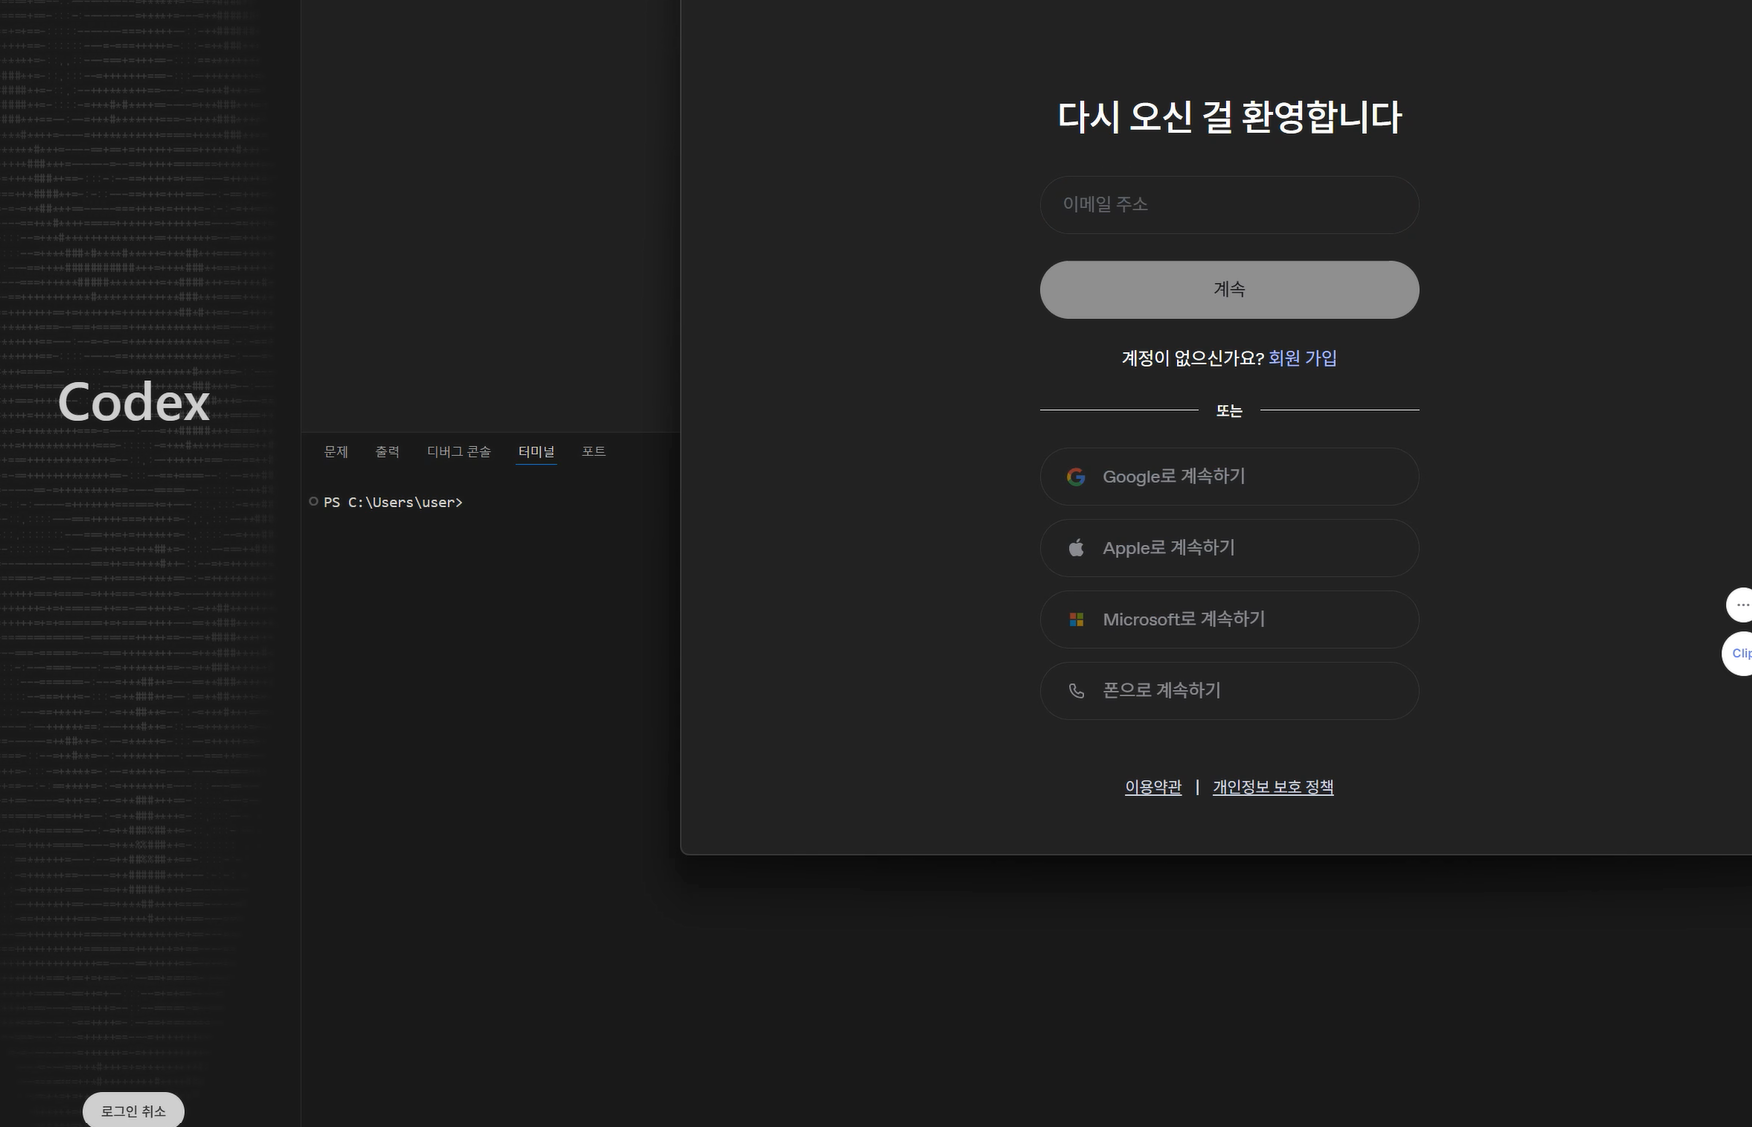
Task: Switch to the 출력 tab
Action: [387, 452]
